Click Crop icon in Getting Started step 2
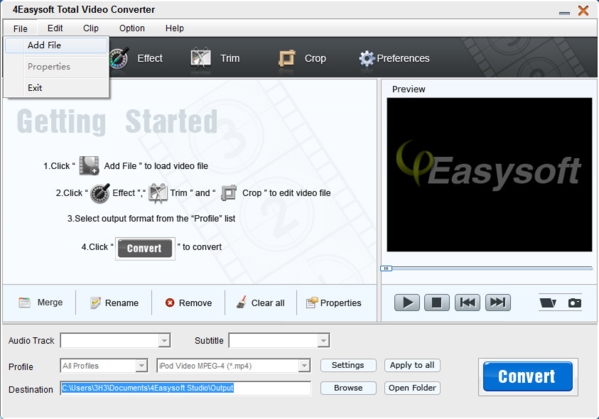Image resolution: width=599 pixels, height=419 pixels. 229,193
